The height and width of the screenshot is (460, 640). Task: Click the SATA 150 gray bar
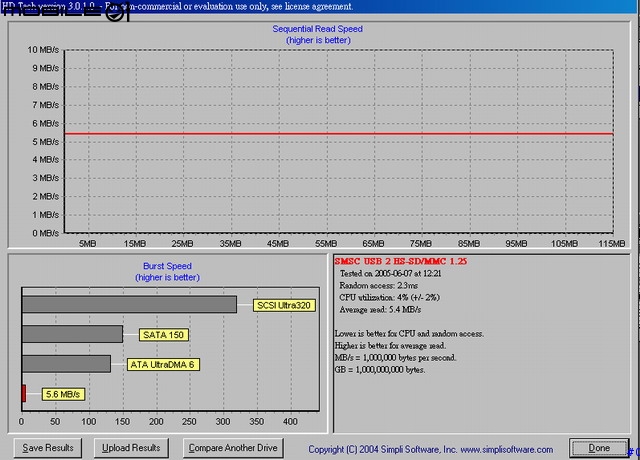(x=72, y=334)
